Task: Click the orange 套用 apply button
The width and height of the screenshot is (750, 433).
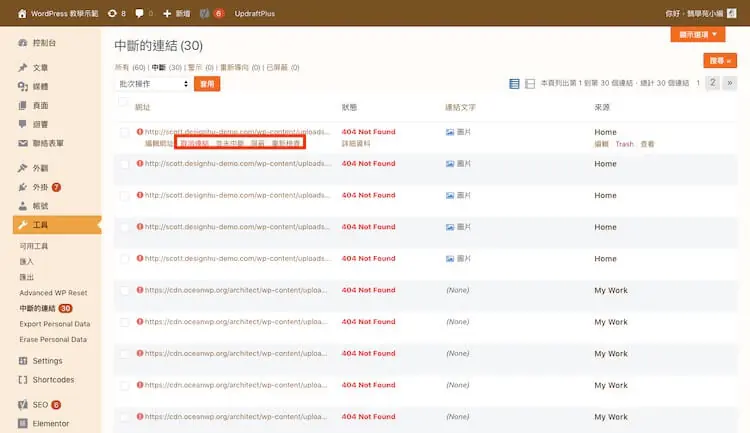Action: point(207,84)
